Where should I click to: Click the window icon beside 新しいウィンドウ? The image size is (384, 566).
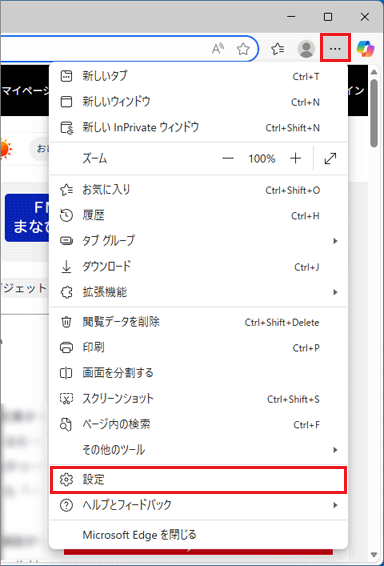(x=66, y=102)
